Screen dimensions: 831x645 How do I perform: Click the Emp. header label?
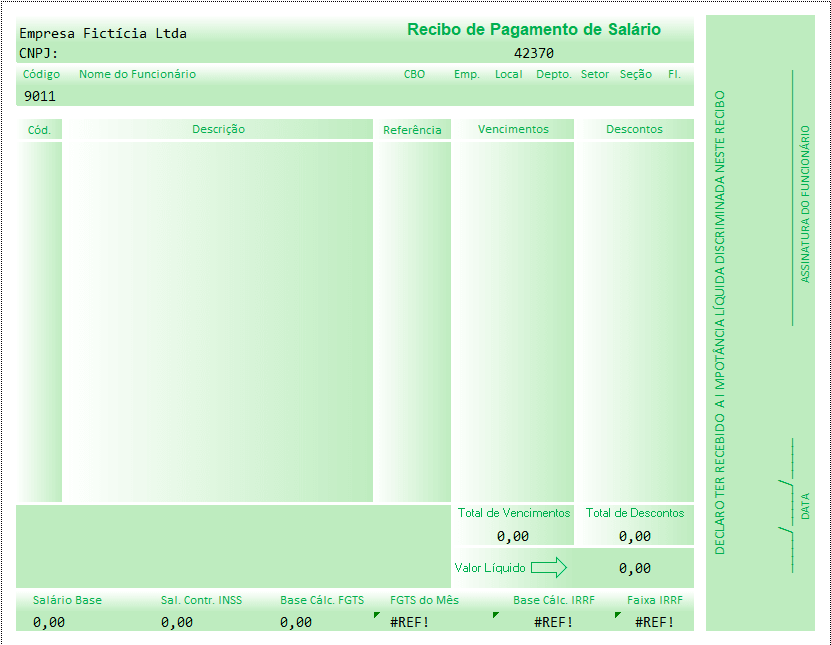[466, 74]
